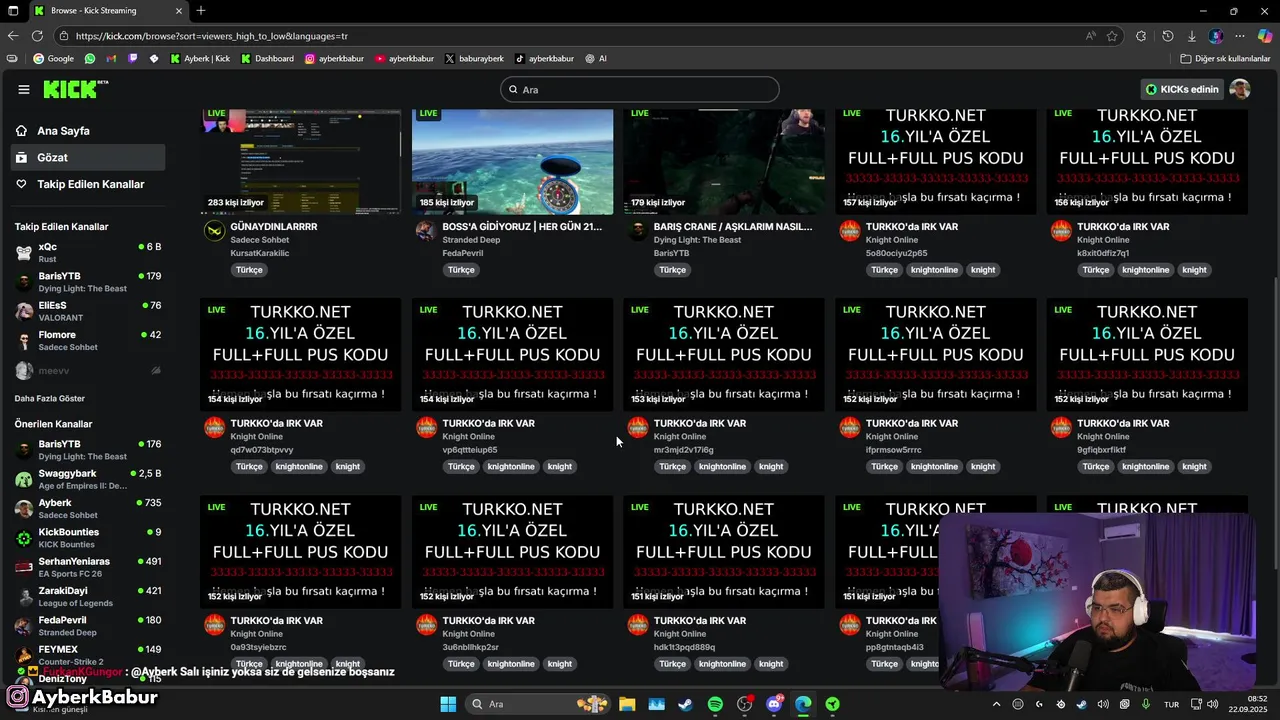The image size is (1280, 720).
Task: Click the heart icon next to Takip Edilen Kanallar
Action: 22,184
